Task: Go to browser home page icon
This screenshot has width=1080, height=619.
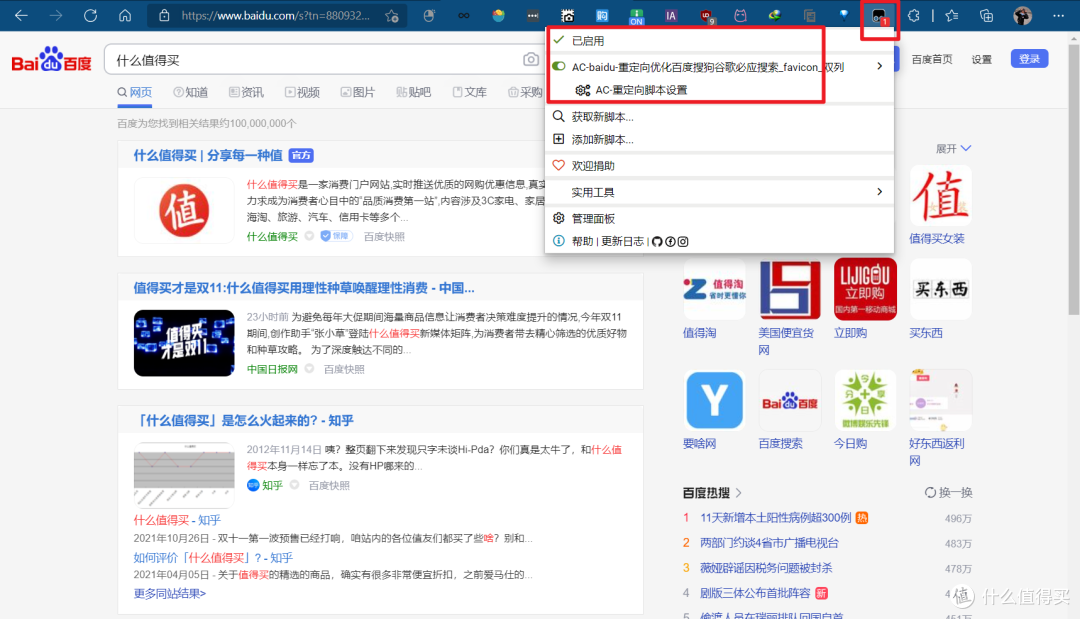Action: click(125, 16)
